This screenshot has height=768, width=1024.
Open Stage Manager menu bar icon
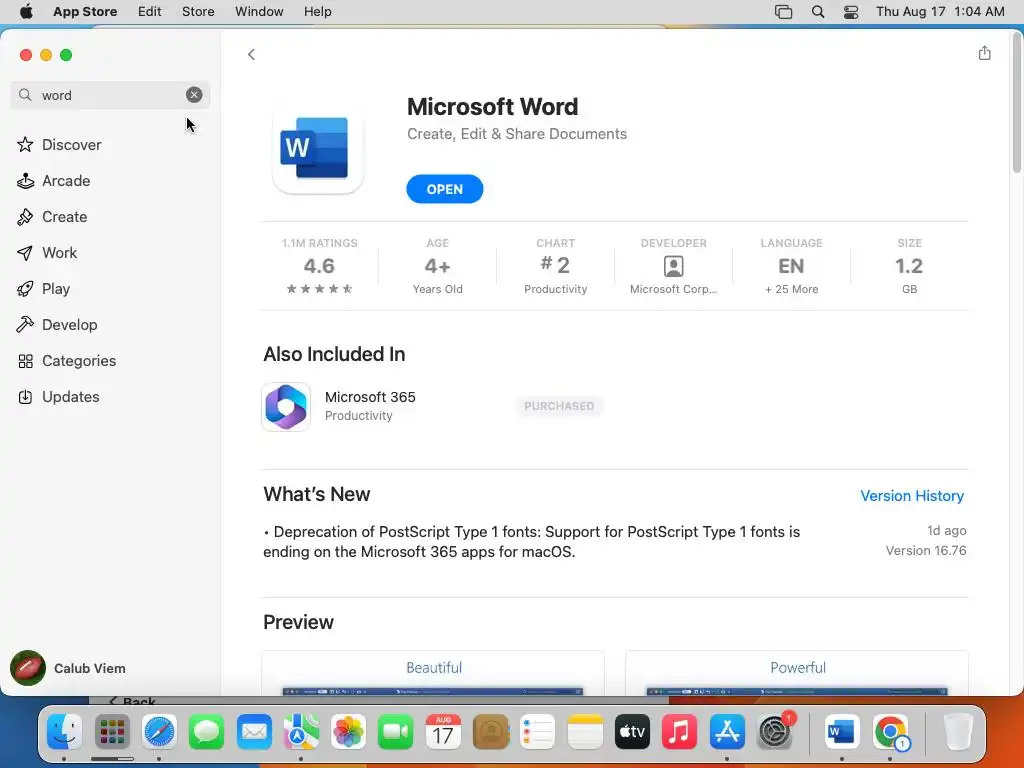click(x=783, y=12)
